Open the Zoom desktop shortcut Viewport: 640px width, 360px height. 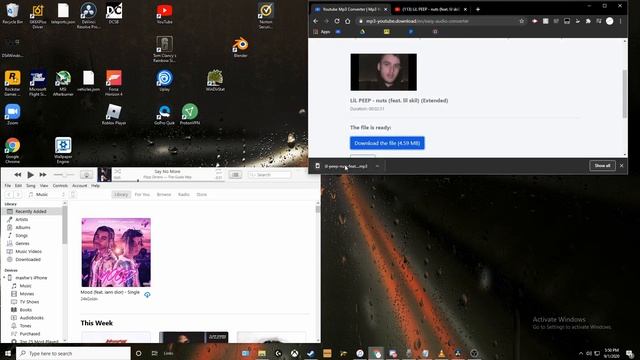click(x=12, y=114)
